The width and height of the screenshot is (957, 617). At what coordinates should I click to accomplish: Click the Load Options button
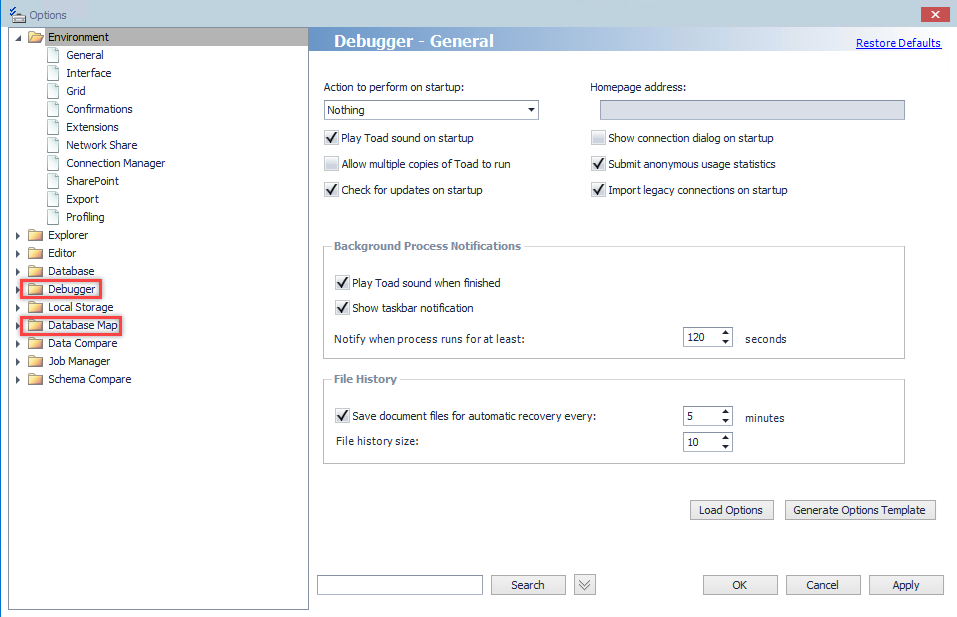click(731, 510)
